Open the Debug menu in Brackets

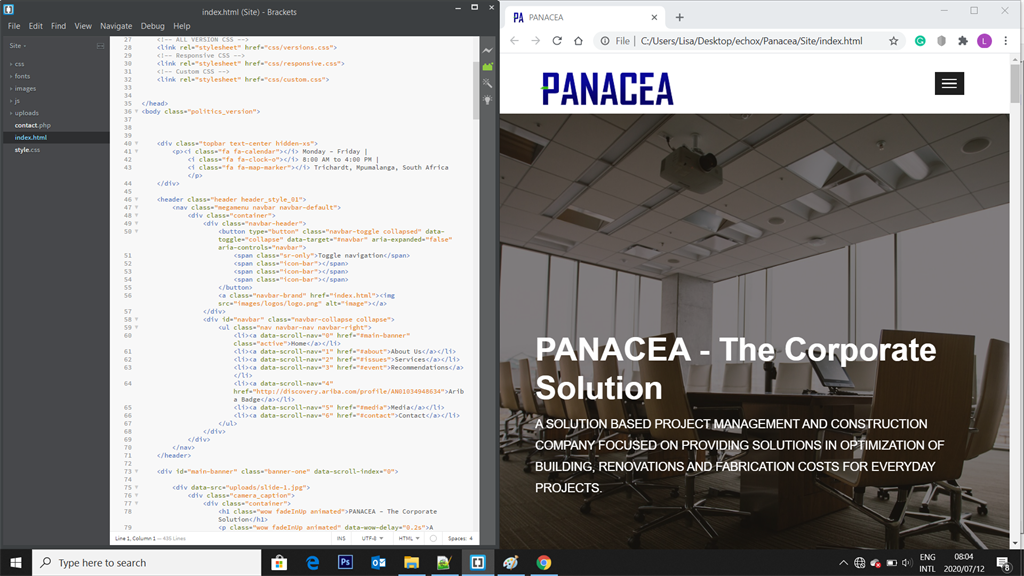(153, 26)
